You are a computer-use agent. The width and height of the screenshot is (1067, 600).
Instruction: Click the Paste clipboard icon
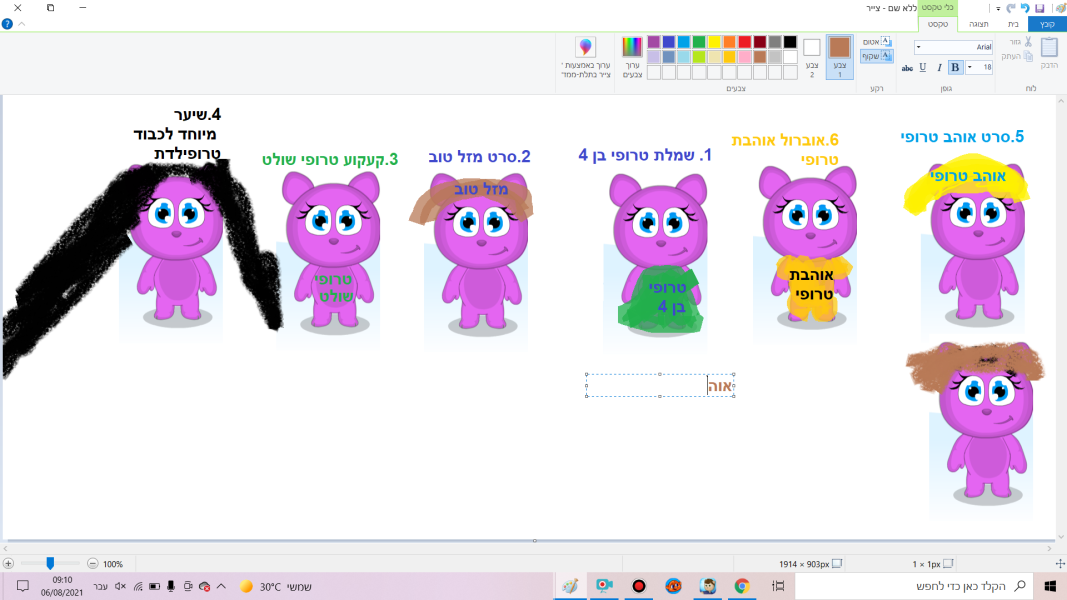click(1049, 48)
